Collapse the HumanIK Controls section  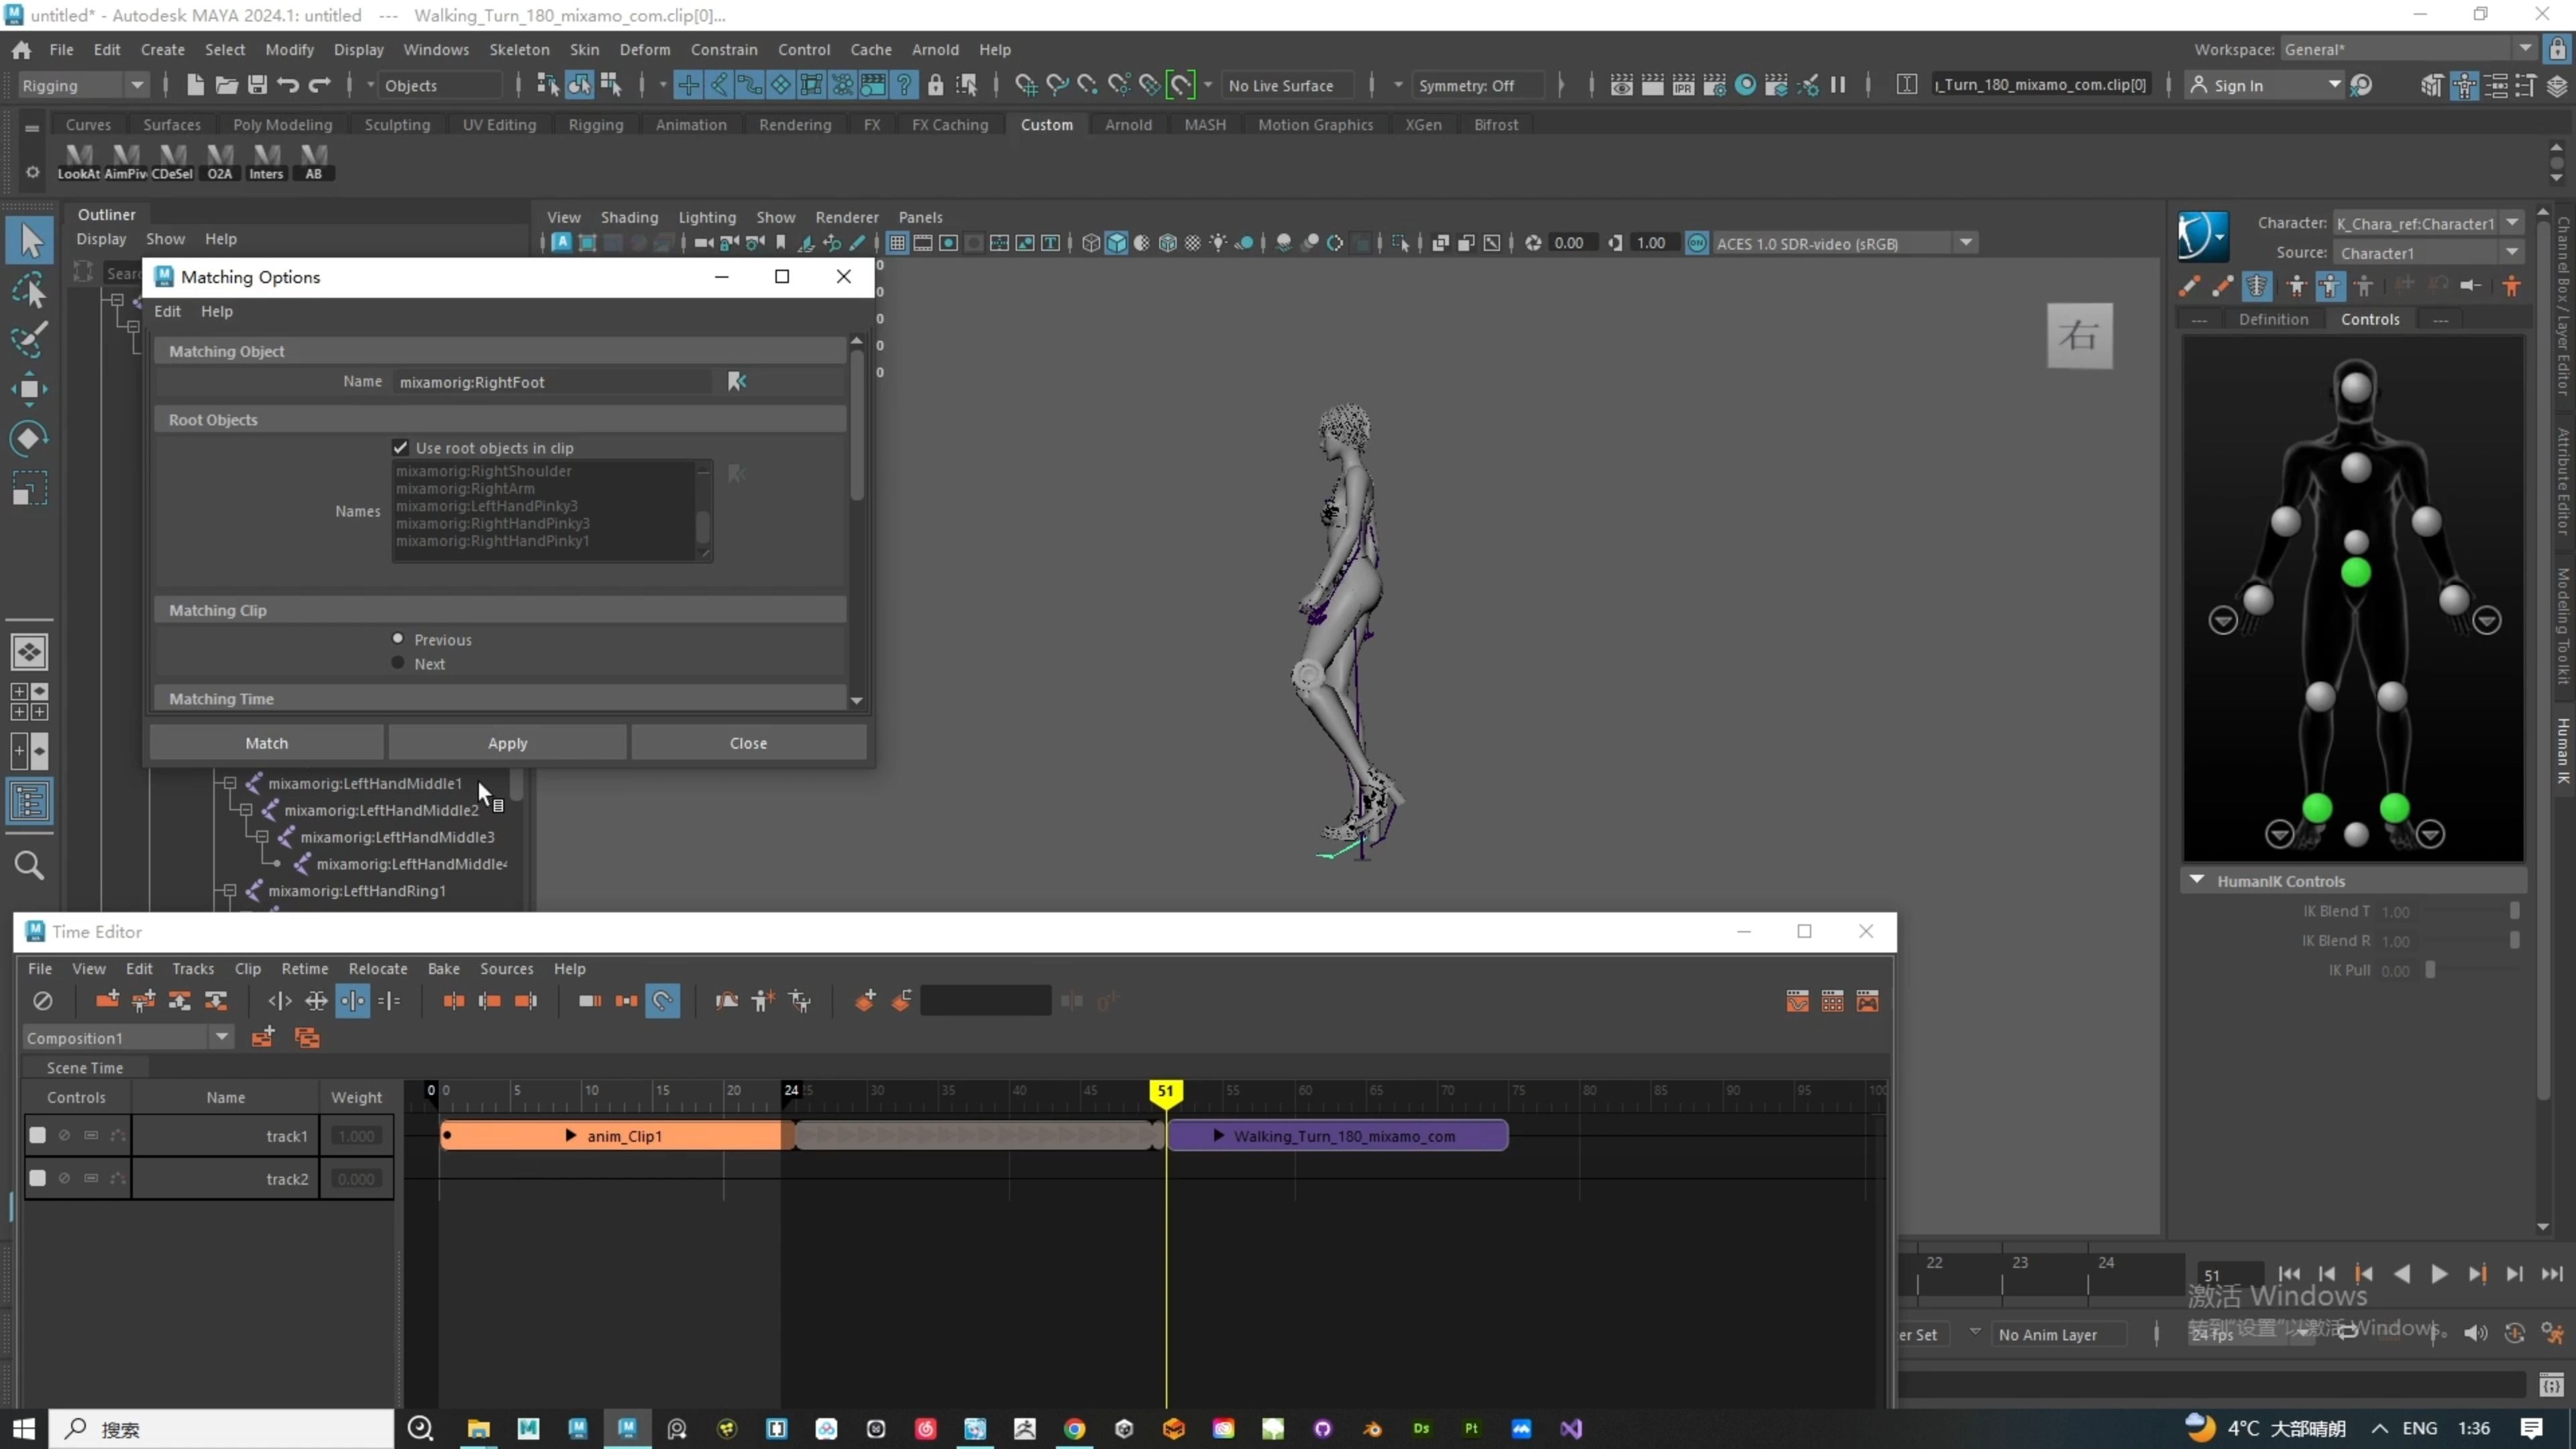coord(2197,881)
